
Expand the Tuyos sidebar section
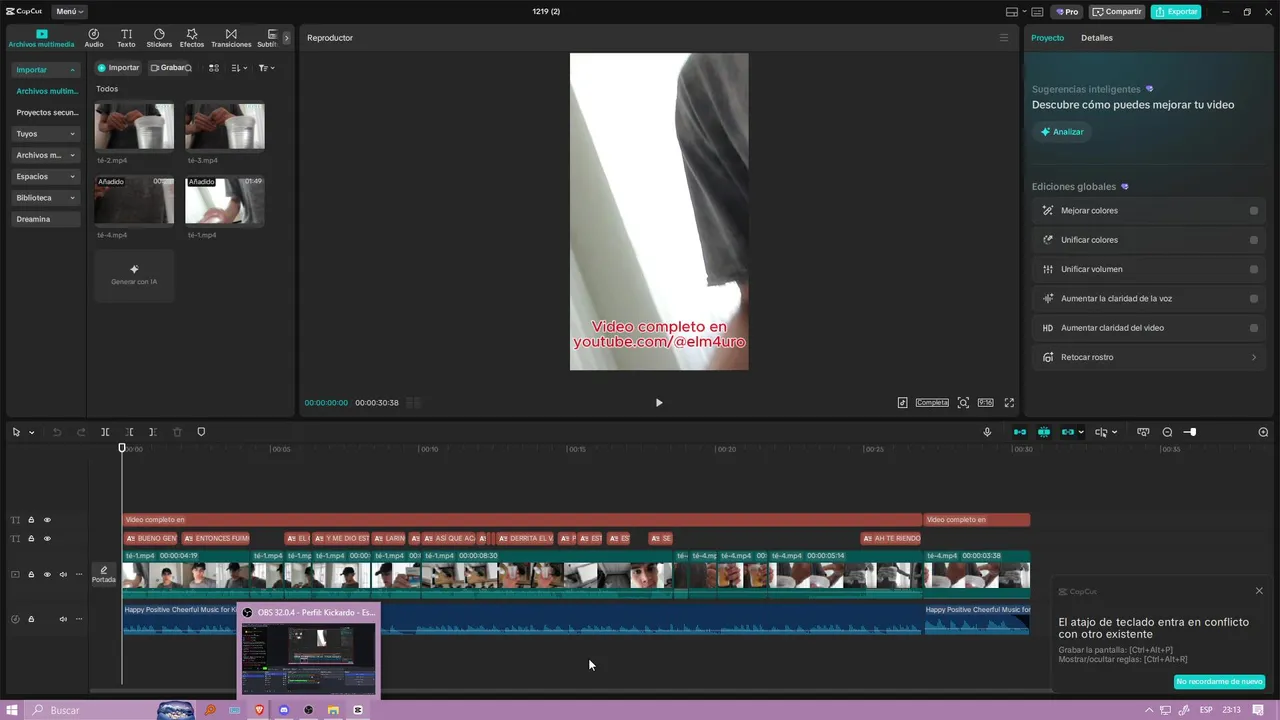[46, 134]
